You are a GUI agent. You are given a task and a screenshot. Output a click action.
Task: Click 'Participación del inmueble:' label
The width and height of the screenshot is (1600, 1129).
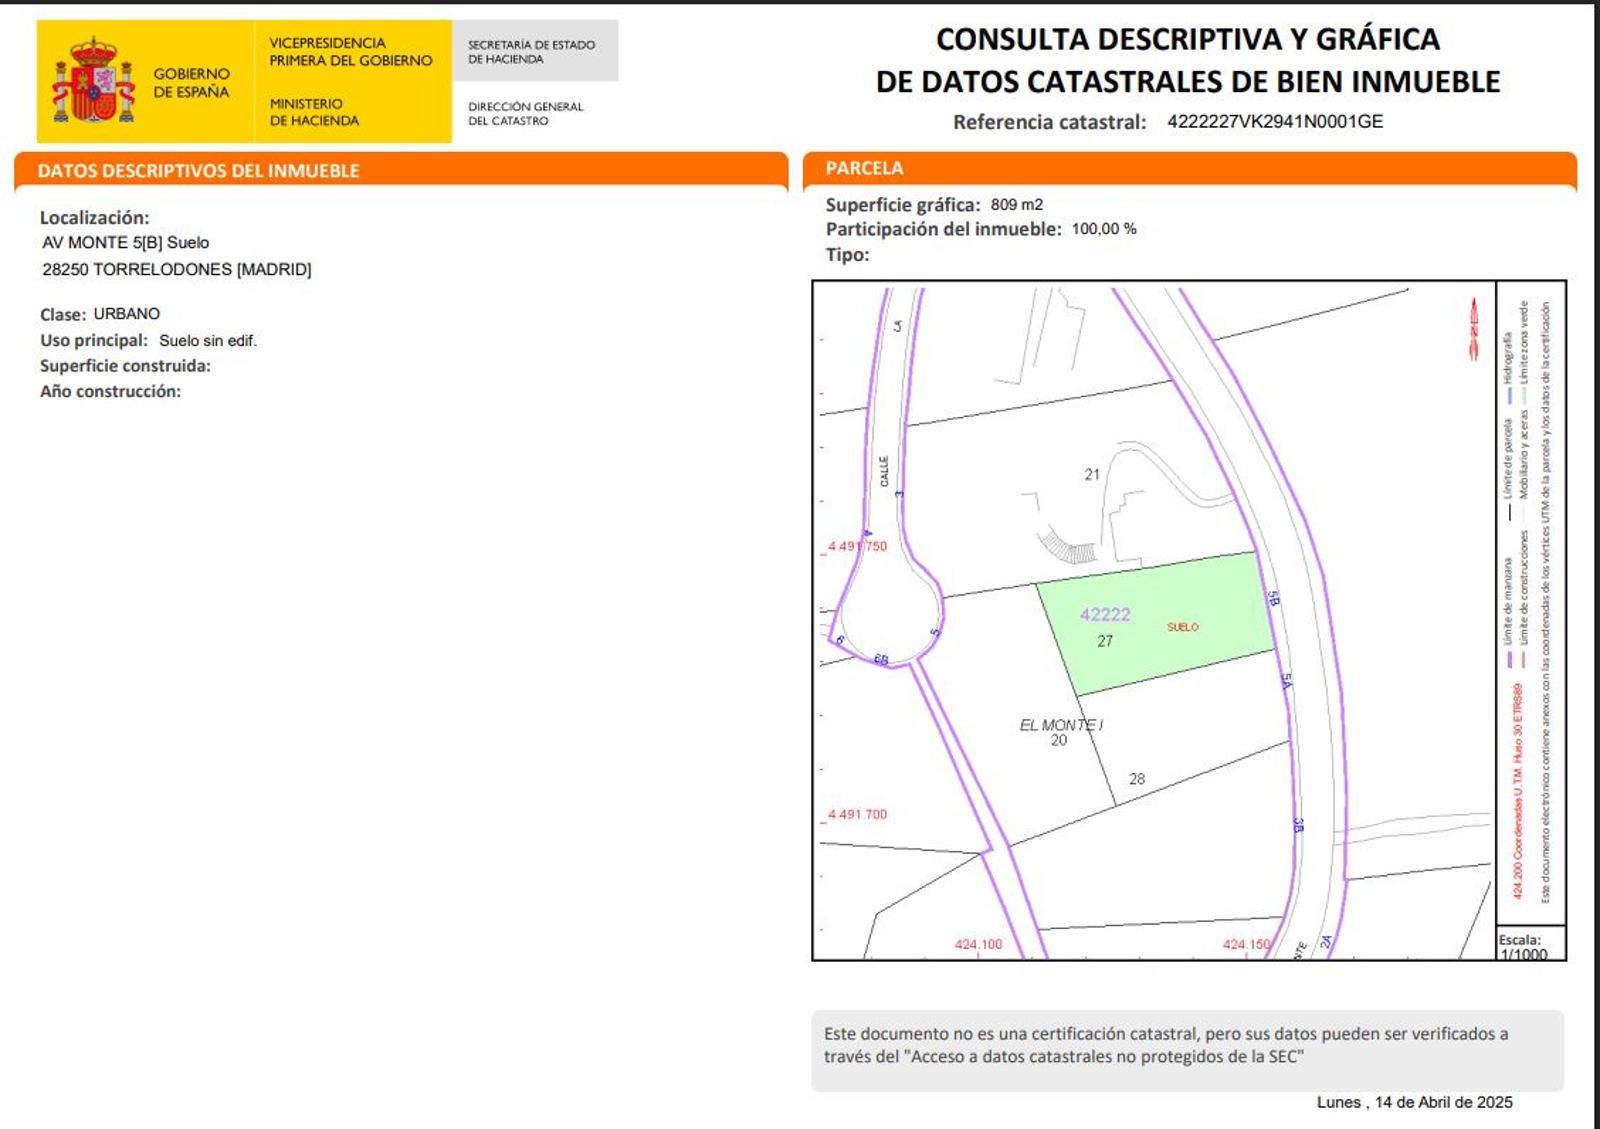[943, 229]
